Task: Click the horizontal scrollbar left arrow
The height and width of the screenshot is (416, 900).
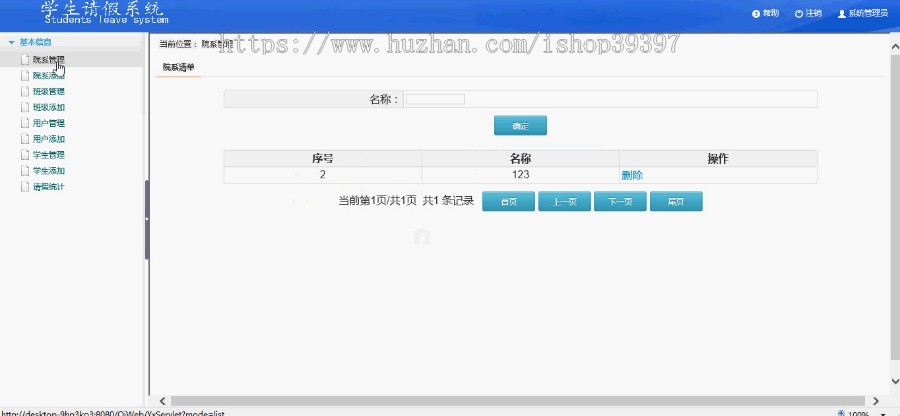Action: (162, 401)
